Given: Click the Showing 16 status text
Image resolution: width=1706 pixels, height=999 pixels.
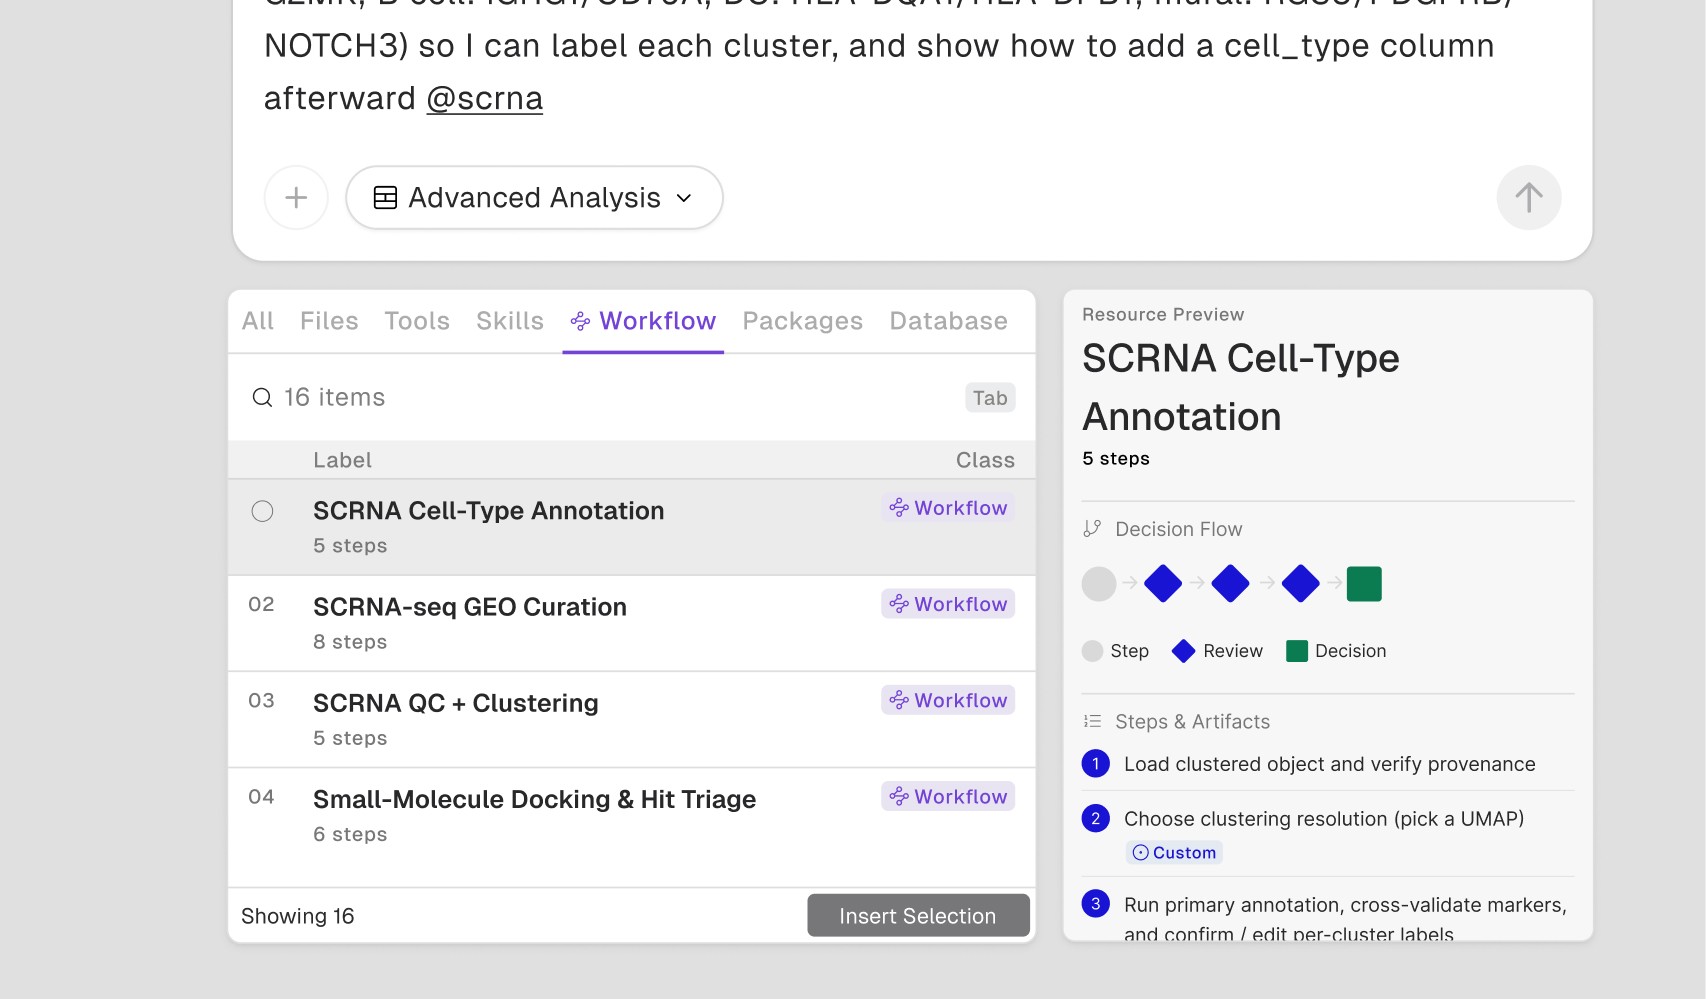Looking at the screenshot, I should coord(298,916).
